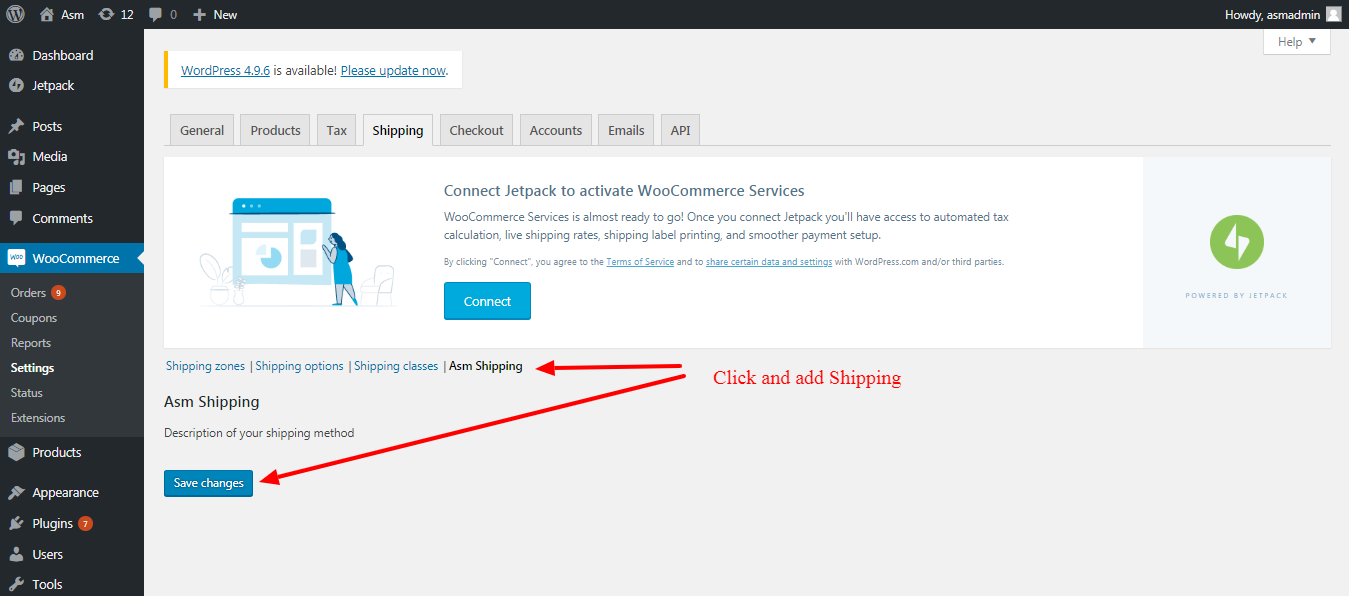Click the updates icon showing 12
1349x596 pixels.
106,14
